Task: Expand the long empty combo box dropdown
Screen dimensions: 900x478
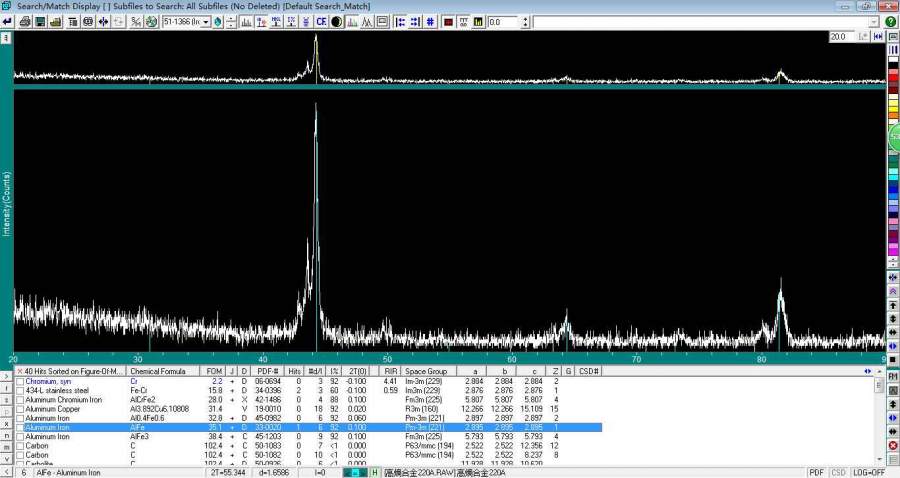Action: 875,22
